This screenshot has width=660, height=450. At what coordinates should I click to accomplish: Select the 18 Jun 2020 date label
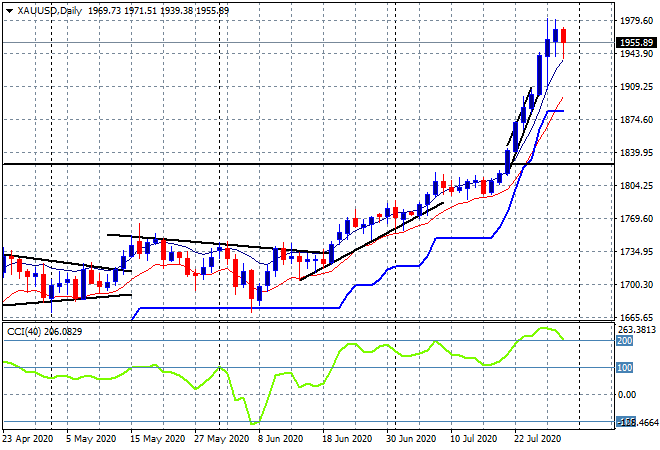pyautogui.click(x=347, y=439)
